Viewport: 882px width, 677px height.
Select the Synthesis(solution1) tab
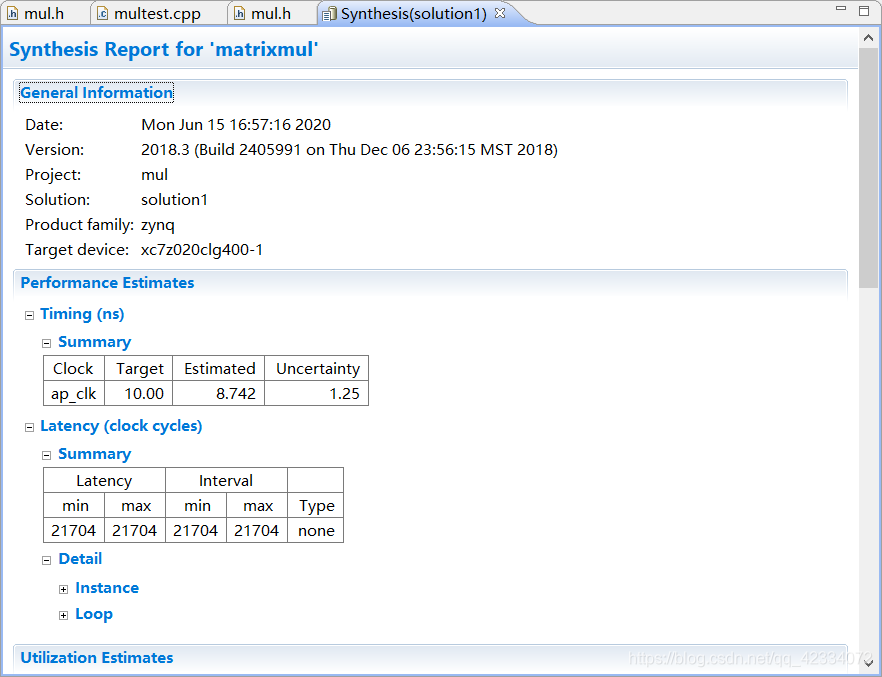coord(413,13)
